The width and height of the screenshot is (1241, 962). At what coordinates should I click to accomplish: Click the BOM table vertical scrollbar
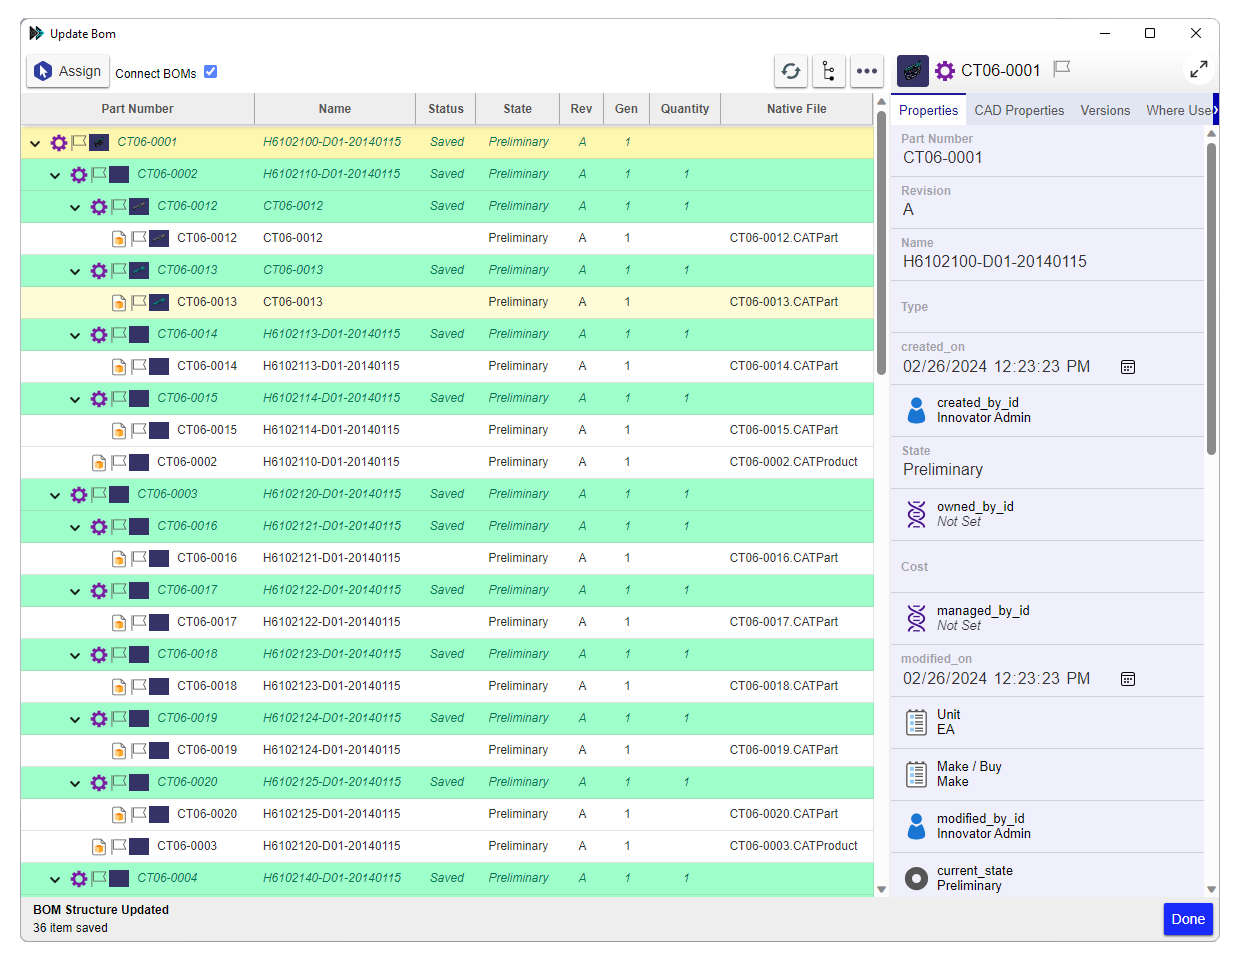pyautogui.click(x=881, y=240)
